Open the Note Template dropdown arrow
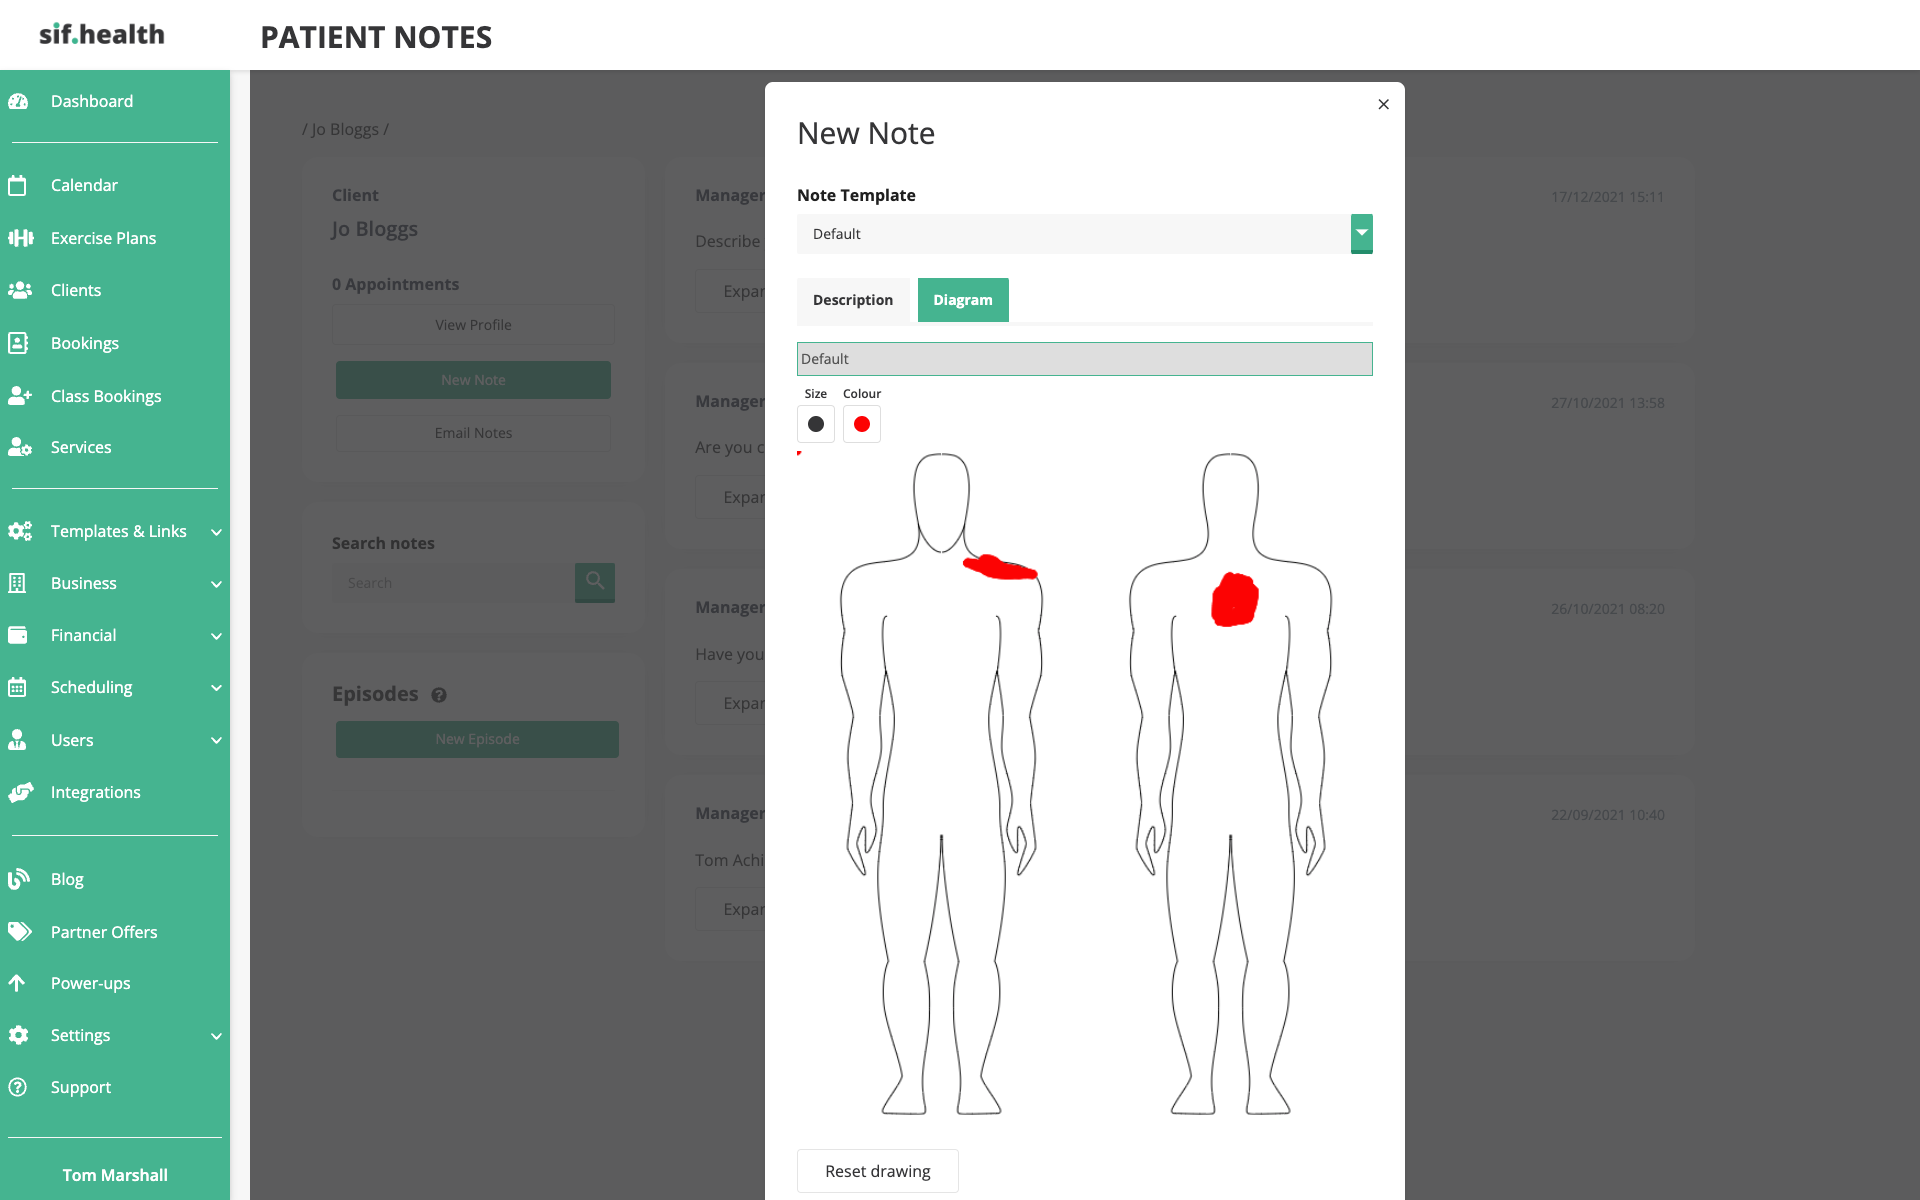This screenshot has height=1200, width=1920. pos(1361,233)
